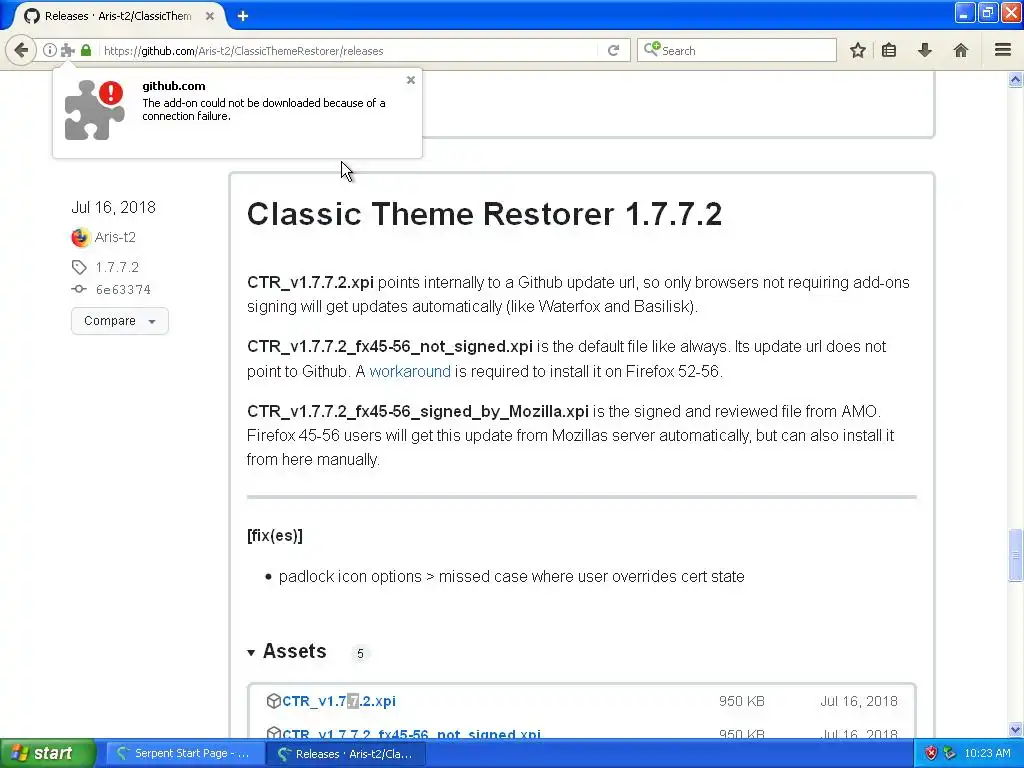Image resolution: width=1024 pixels, height=768 pixels.
Task: Click the tag icon beside 1.7.7.2
Action: [79, 266]
